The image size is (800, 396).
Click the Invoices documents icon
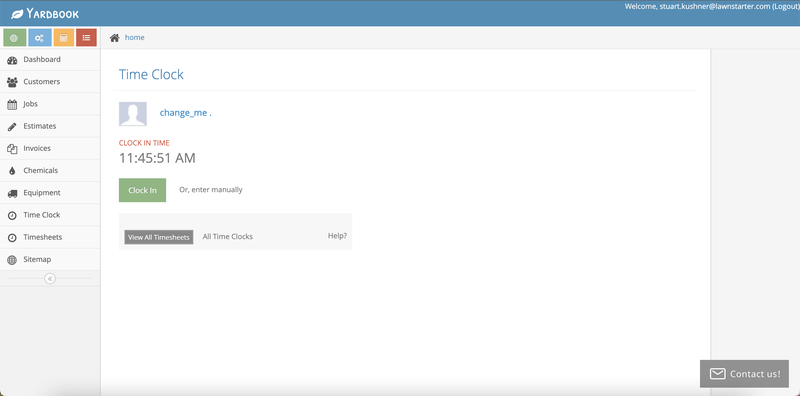point(12,148)
